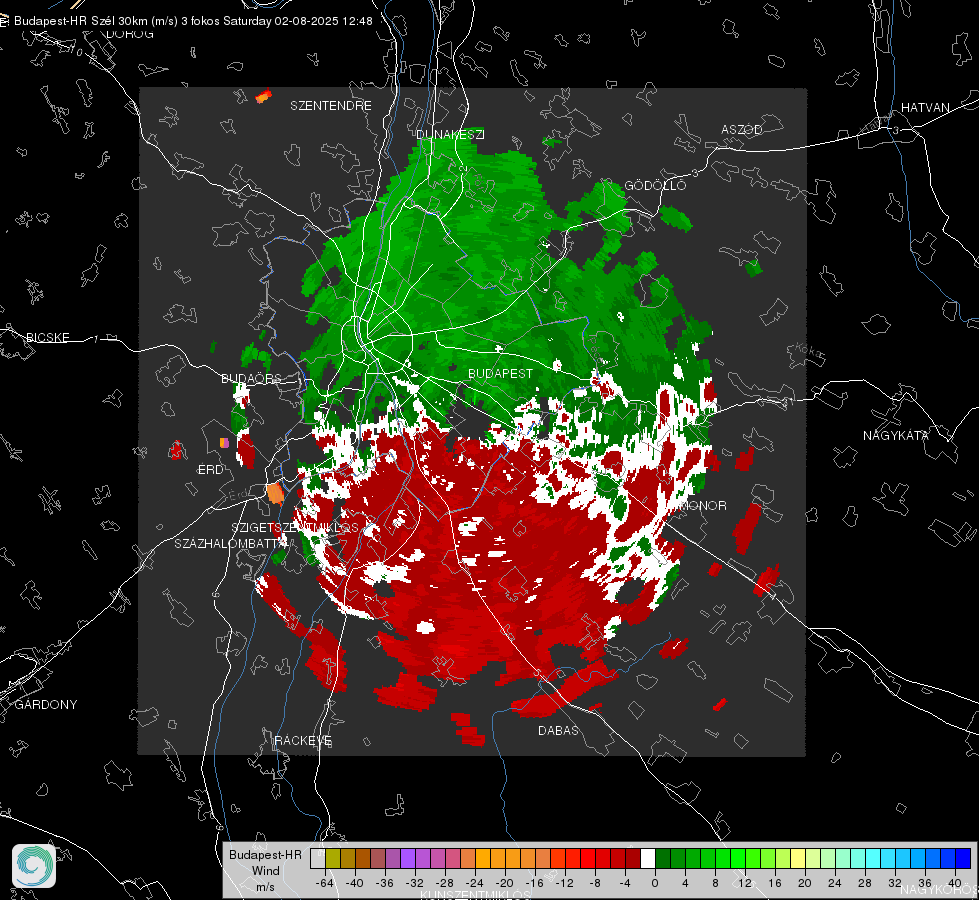The image size is (979, 900).
Task: Click the SZIGETSZENTMIKLÓS map label
Action: point(295,528)
